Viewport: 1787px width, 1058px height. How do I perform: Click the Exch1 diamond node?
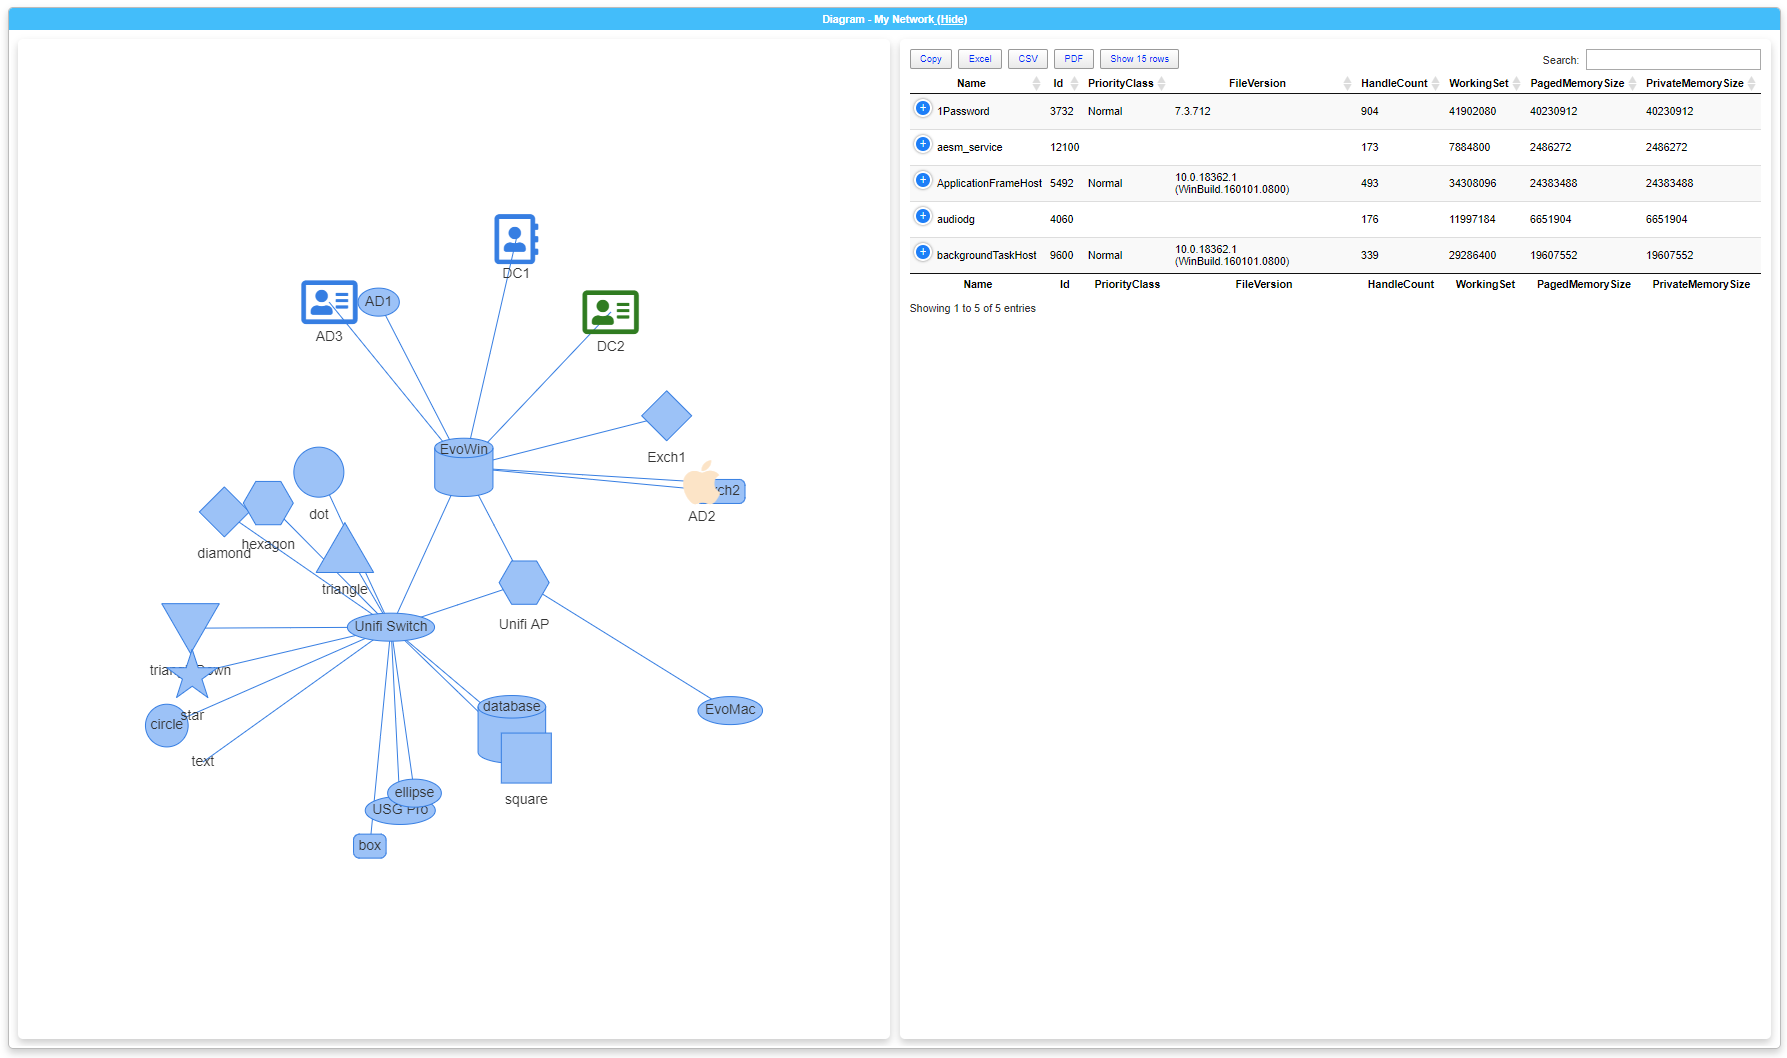(666, 416)
